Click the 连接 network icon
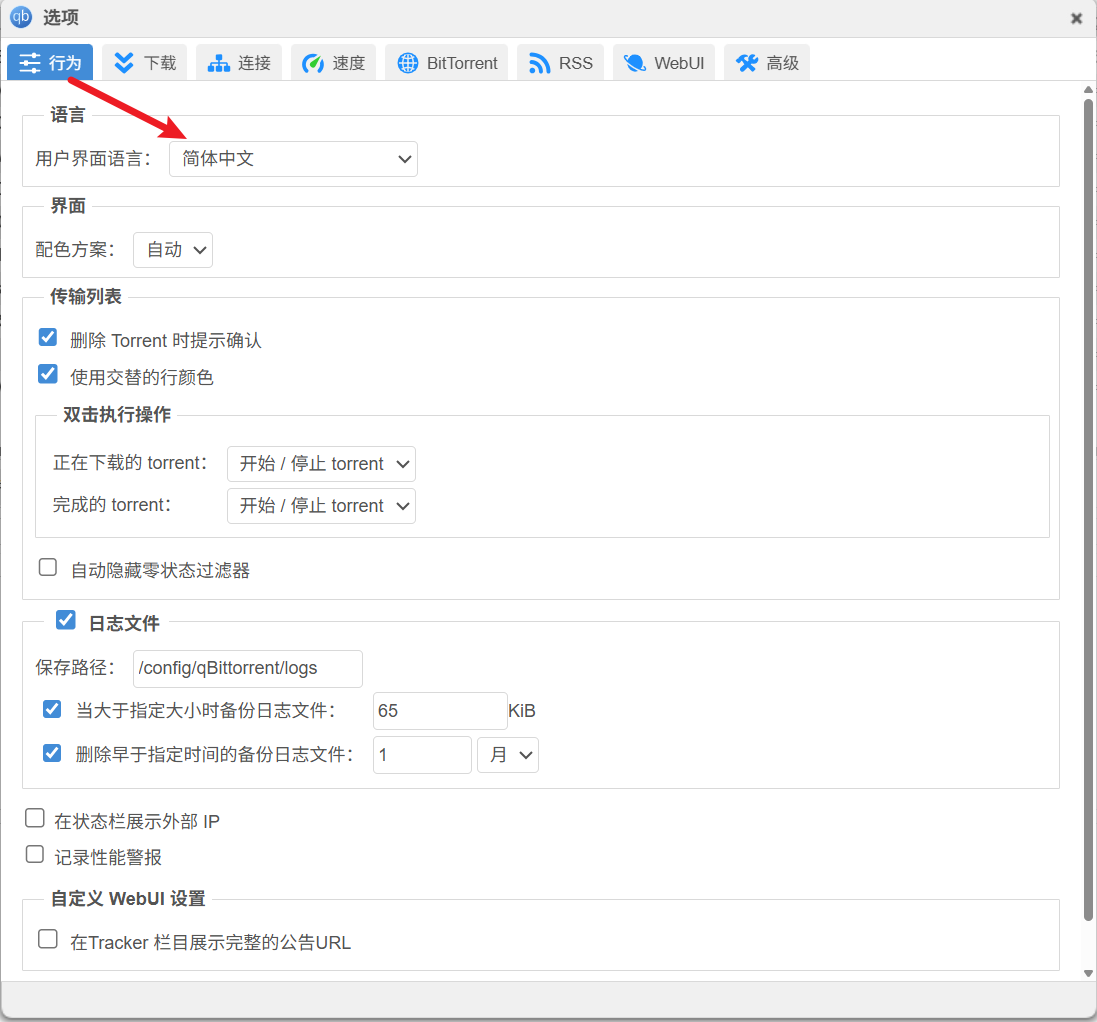 click(218, 63)
